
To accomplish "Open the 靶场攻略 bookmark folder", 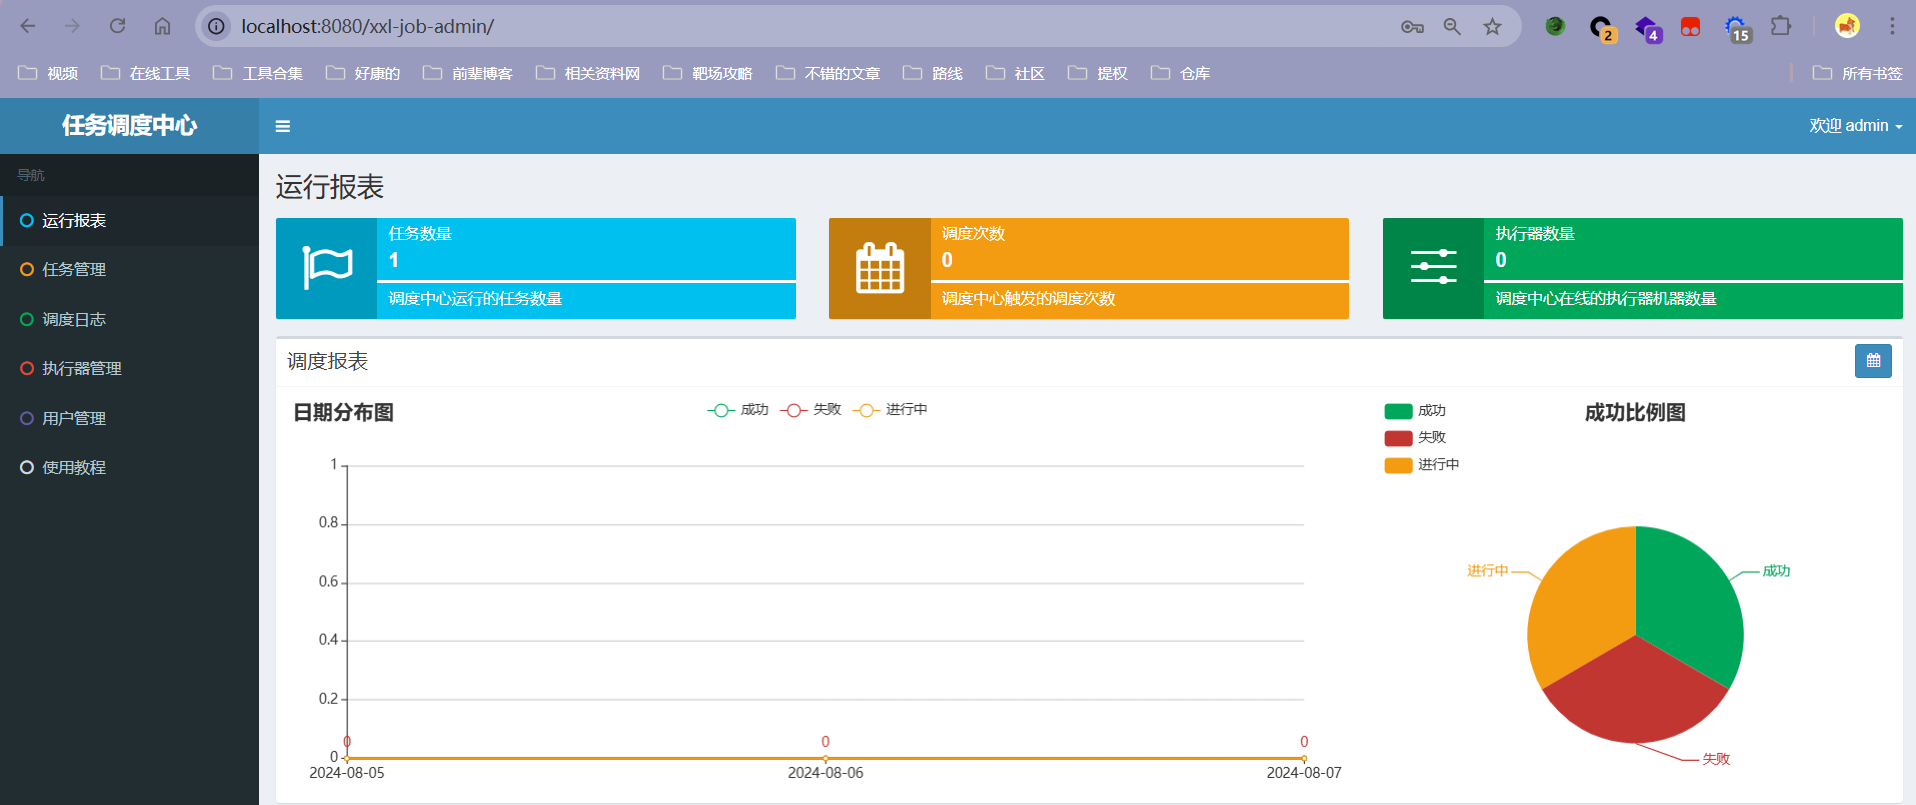I will coord(708,73).
